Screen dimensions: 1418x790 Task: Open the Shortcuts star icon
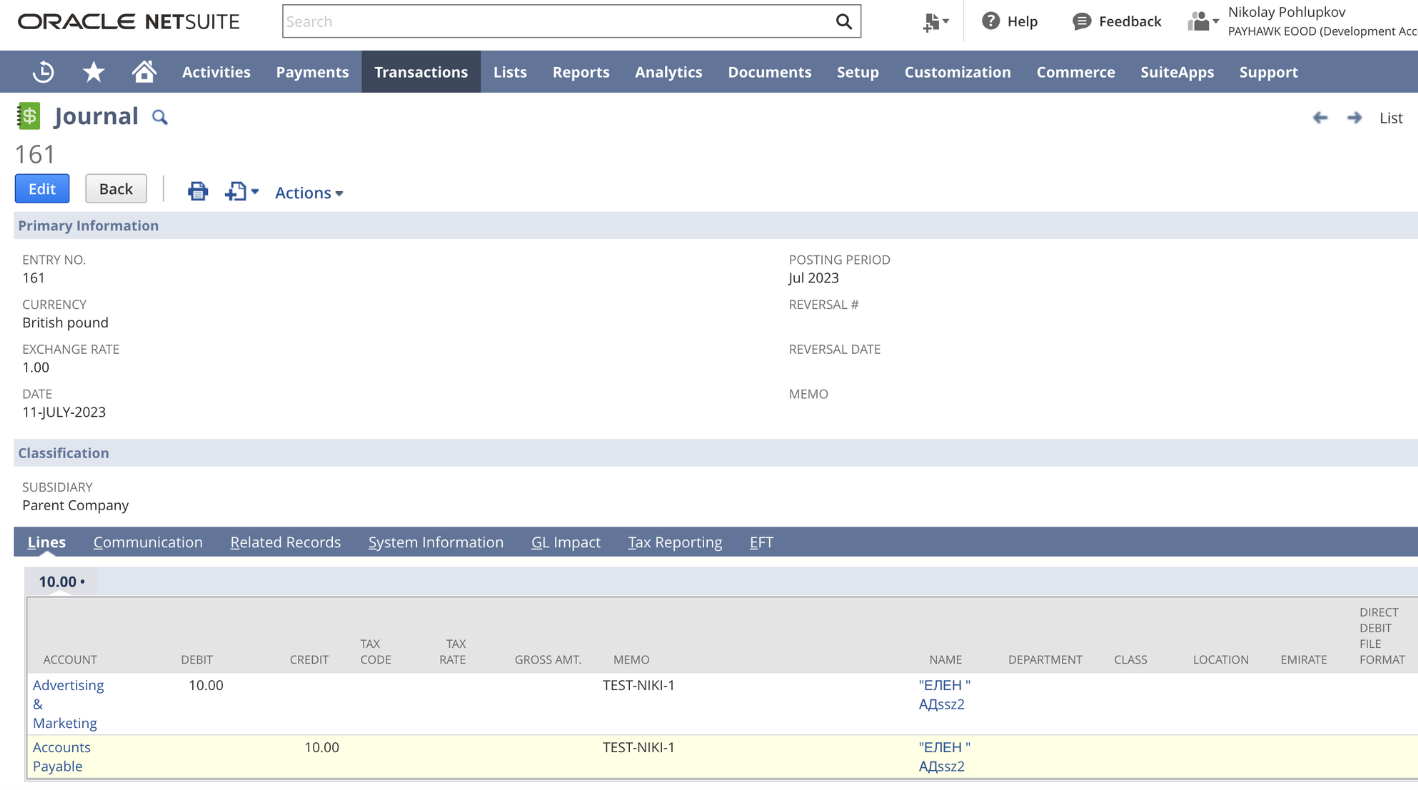94,72
